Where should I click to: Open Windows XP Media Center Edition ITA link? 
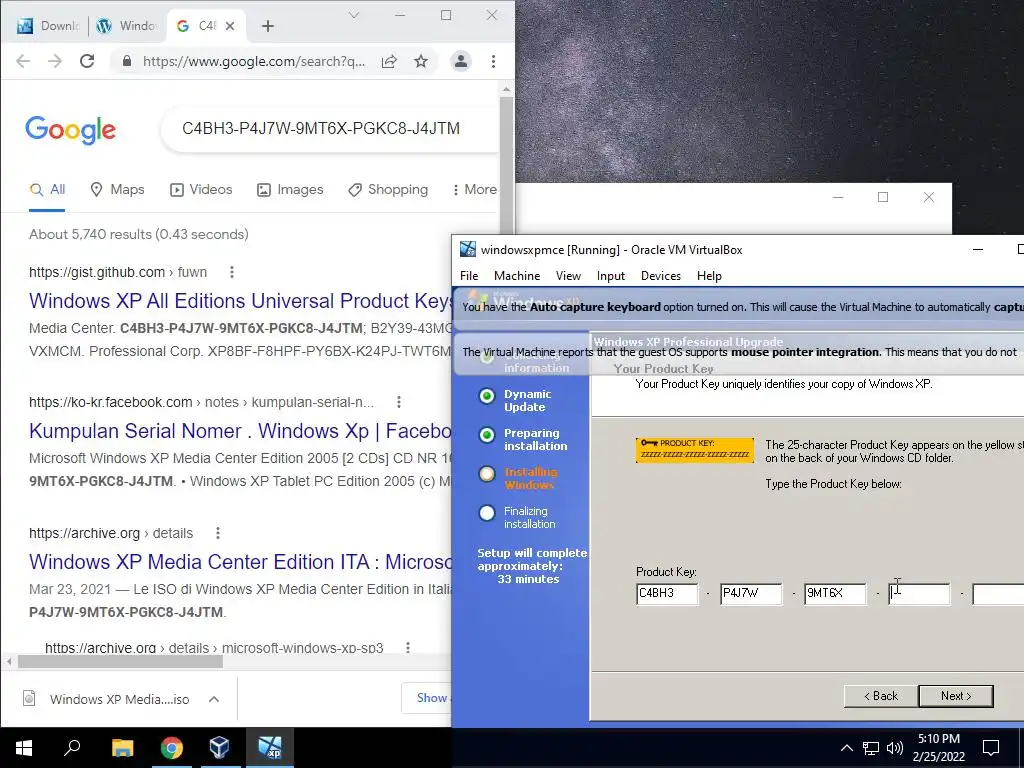coord(241,562)
